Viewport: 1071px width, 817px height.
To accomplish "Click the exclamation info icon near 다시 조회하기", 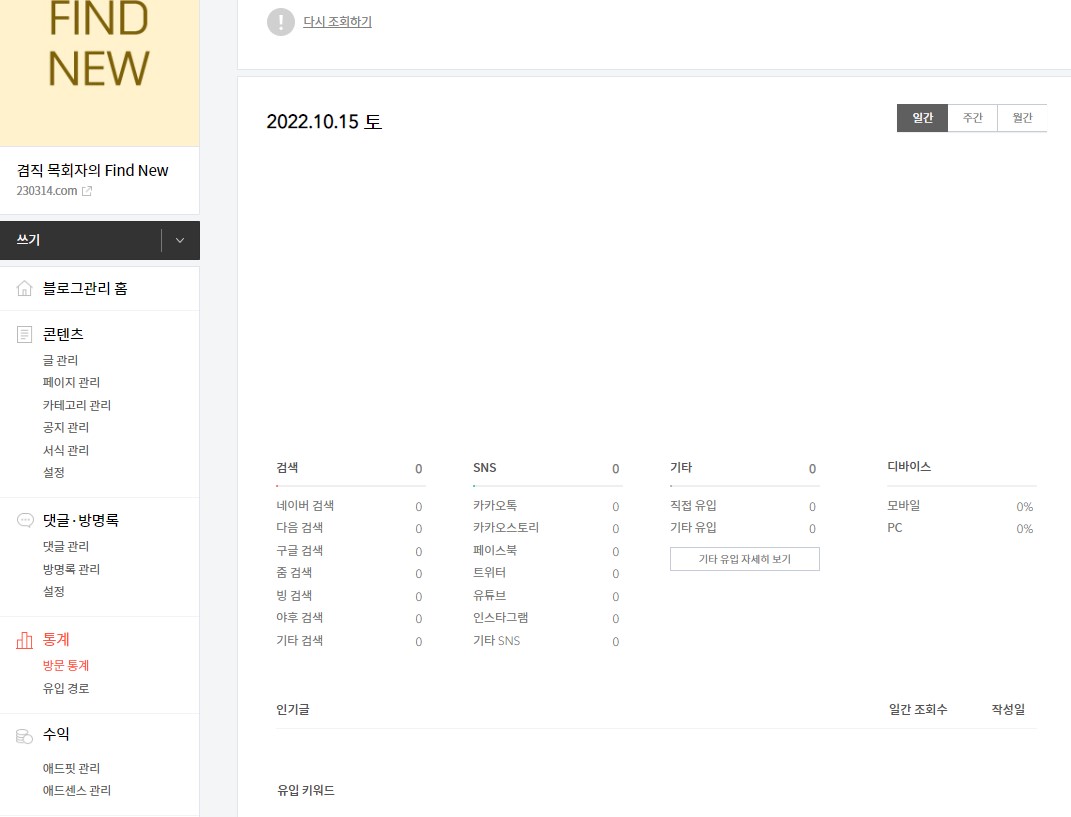I will [x=281, y=21].
